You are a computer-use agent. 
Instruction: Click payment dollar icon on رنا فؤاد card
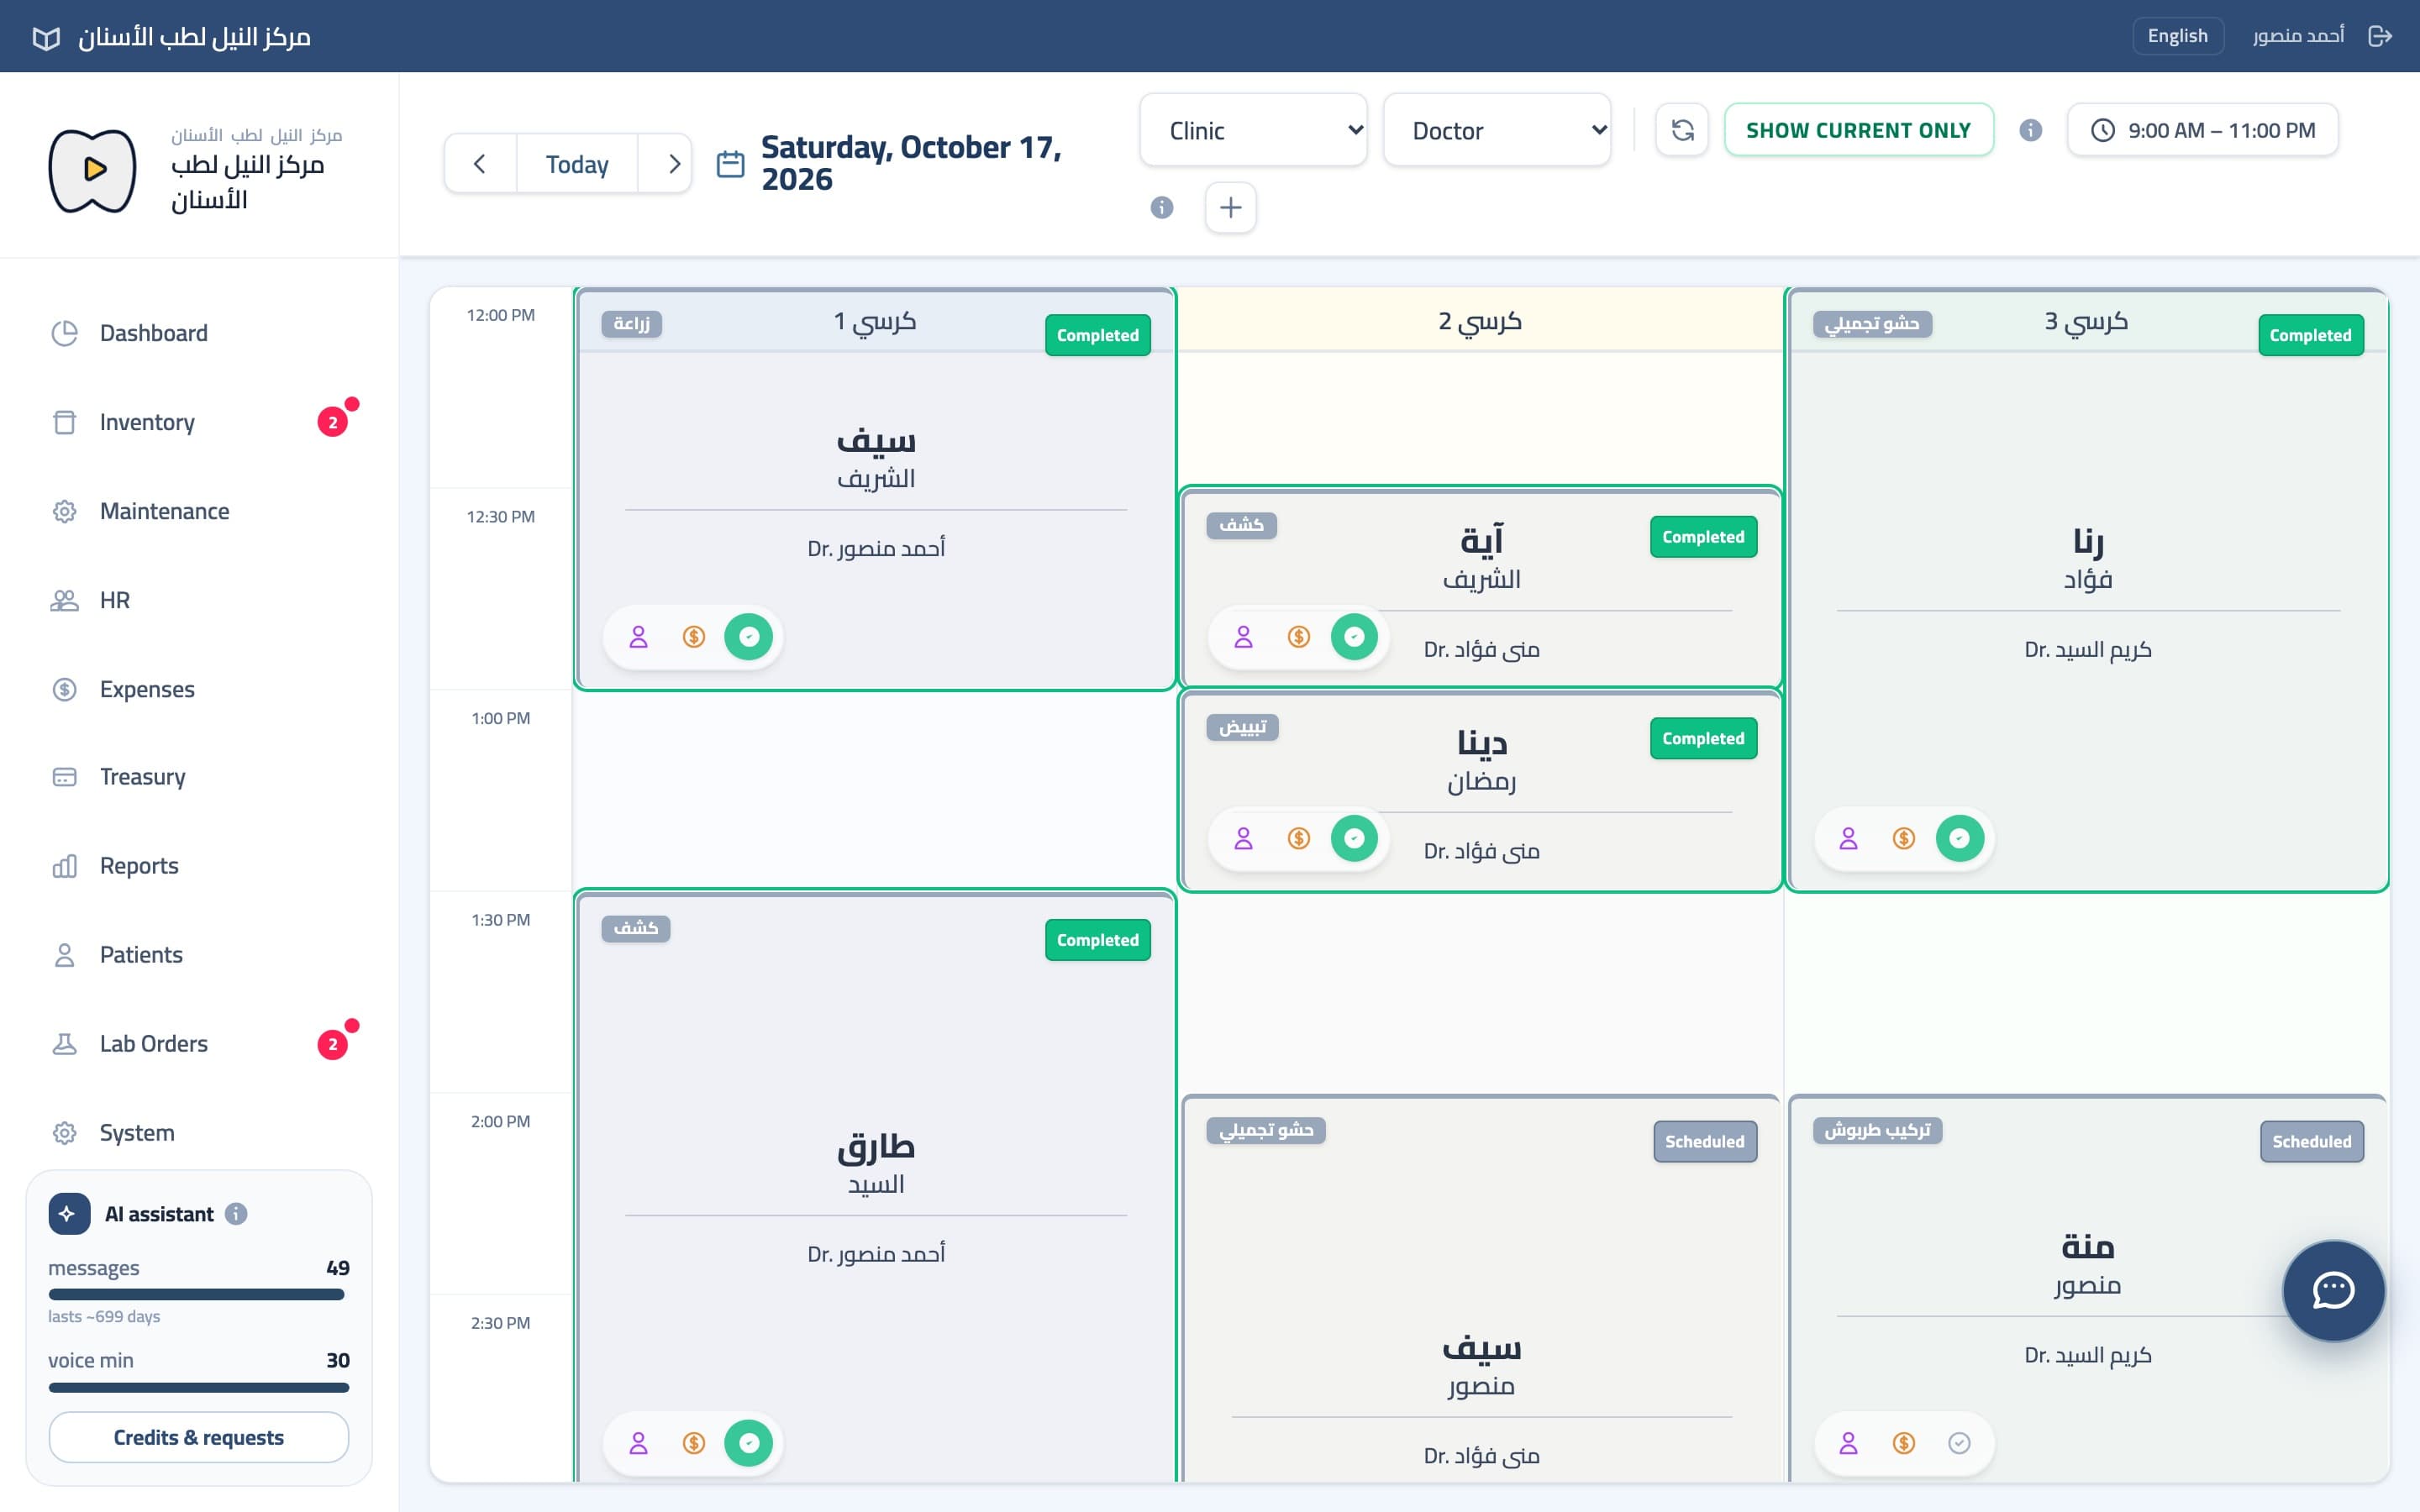[x=1904, y=839]
